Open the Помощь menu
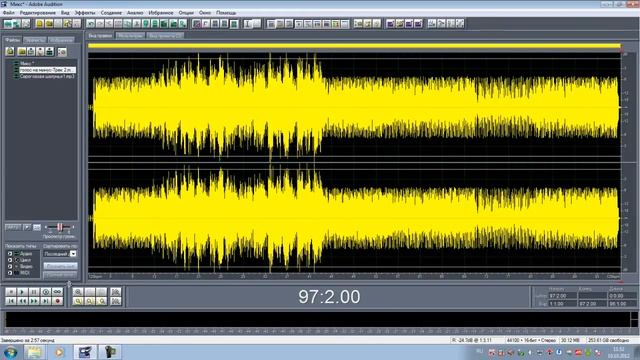 point(226,13)
